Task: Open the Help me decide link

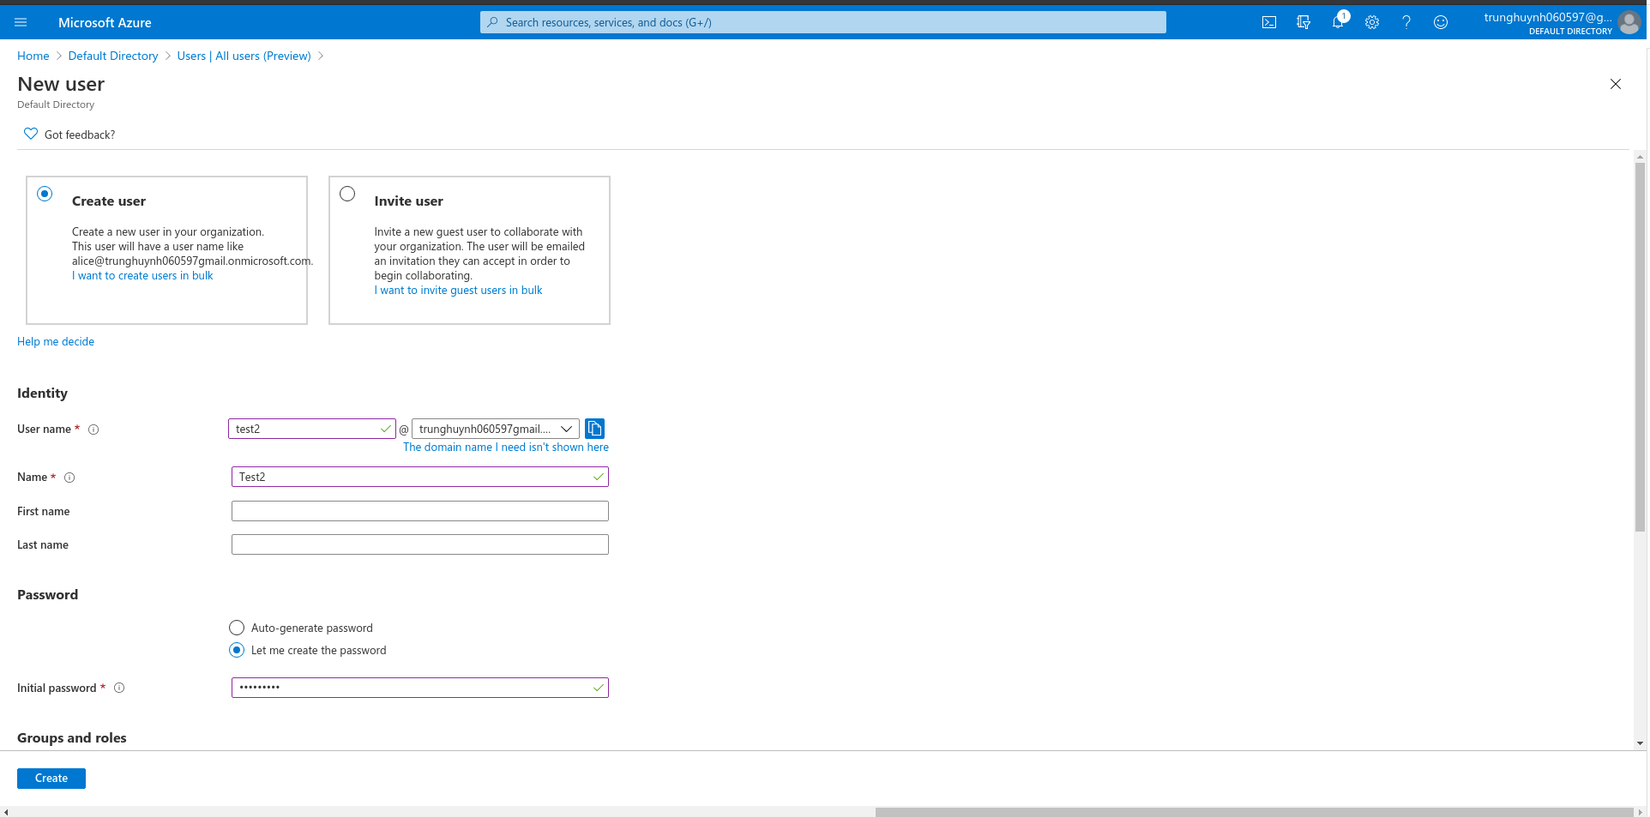Action: 56,342
